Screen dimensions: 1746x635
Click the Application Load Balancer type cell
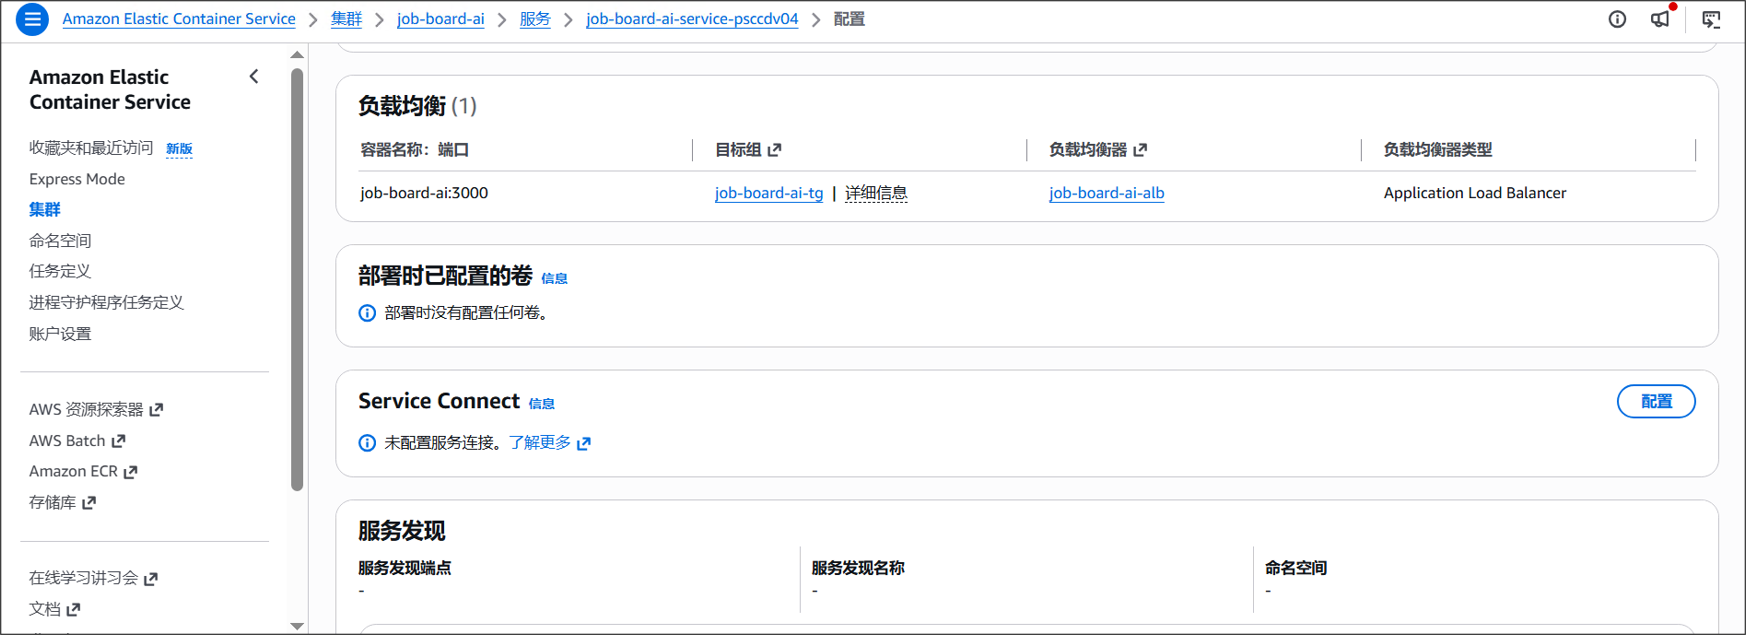tap(1475, 193)
